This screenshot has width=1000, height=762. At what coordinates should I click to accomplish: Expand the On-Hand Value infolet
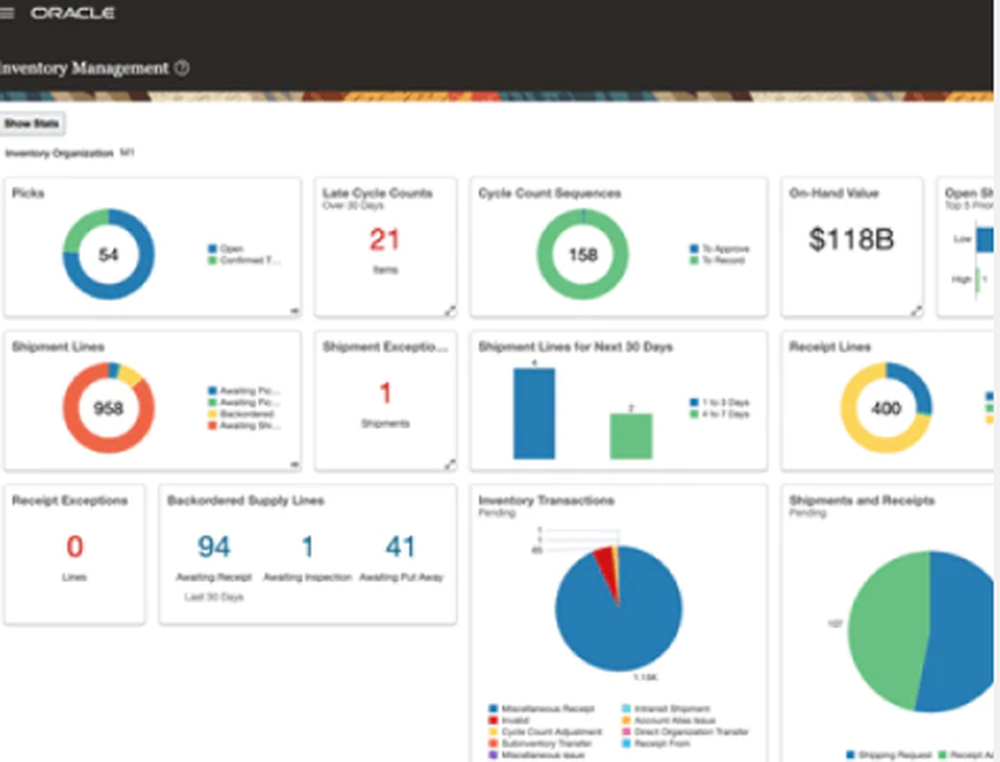(x=917, y=311)
